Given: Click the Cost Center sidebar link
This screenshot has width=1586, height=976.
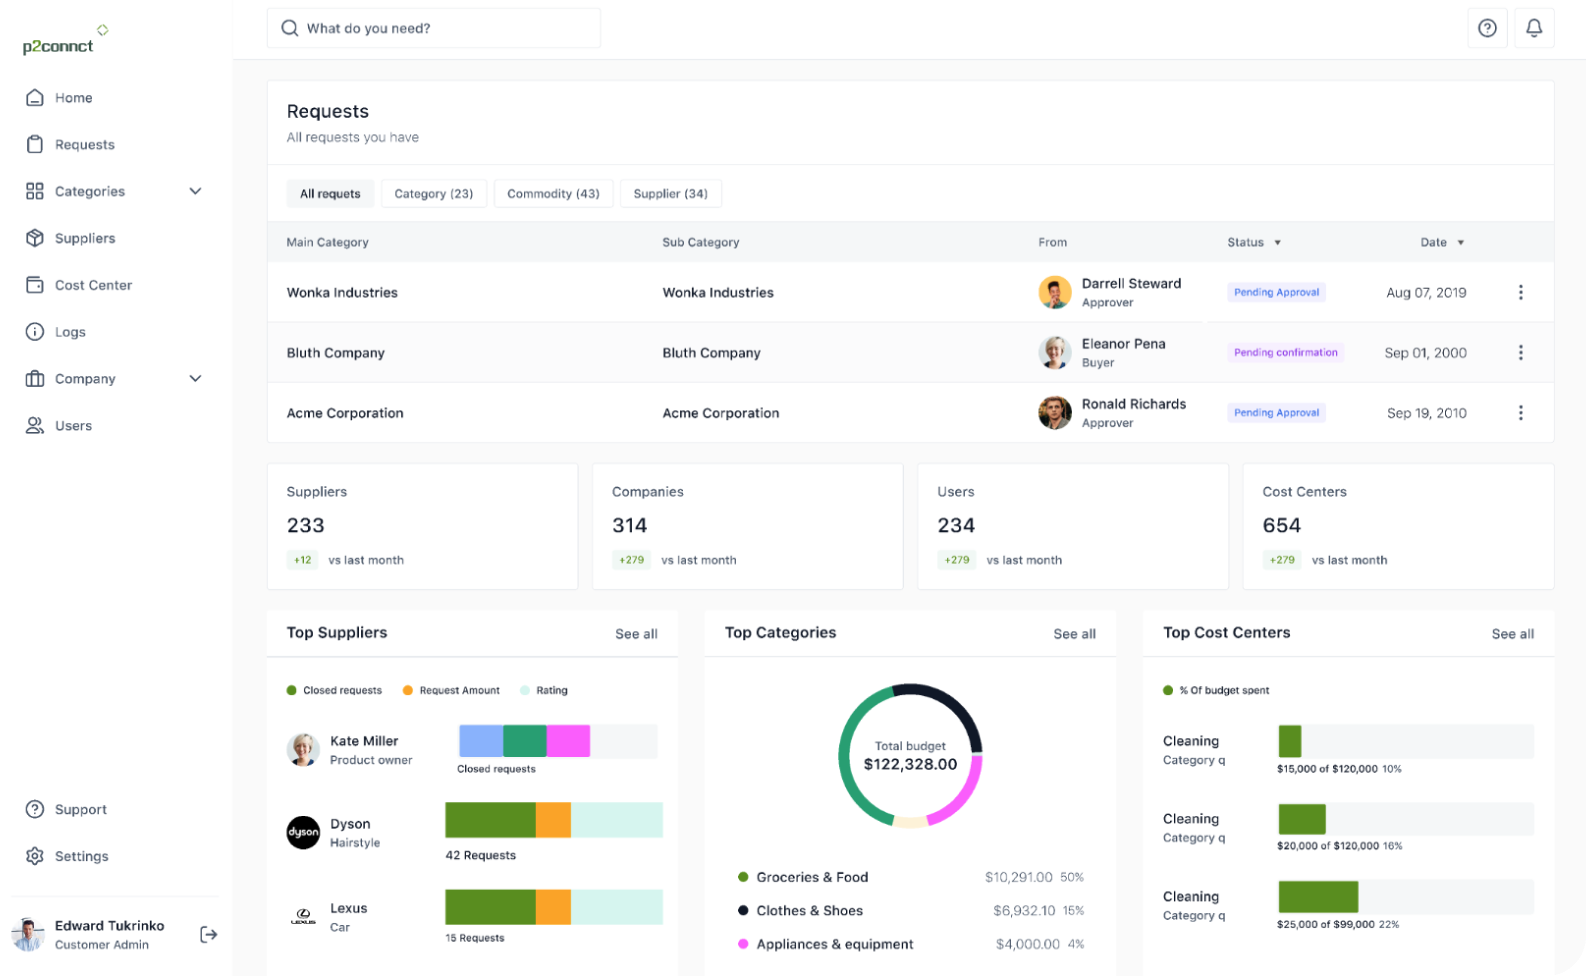Looking at the screenshot, I should (x=93, y=285).
